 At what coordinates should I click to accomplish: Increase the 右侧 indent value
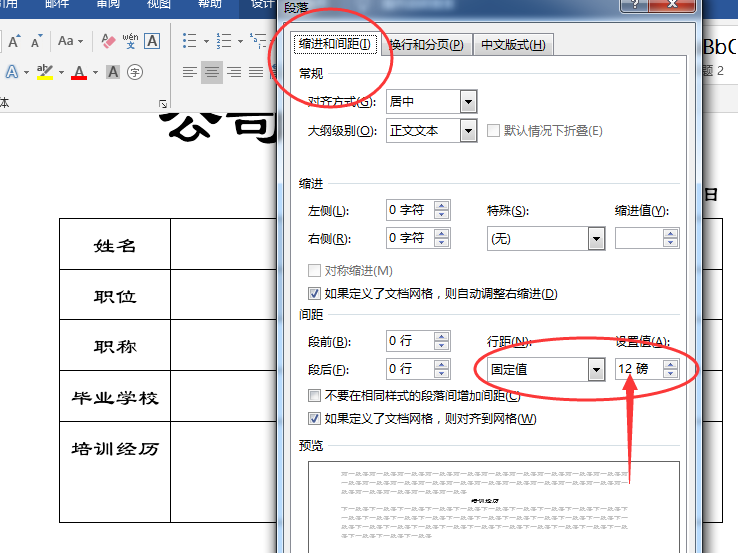[x=441, y=233]
